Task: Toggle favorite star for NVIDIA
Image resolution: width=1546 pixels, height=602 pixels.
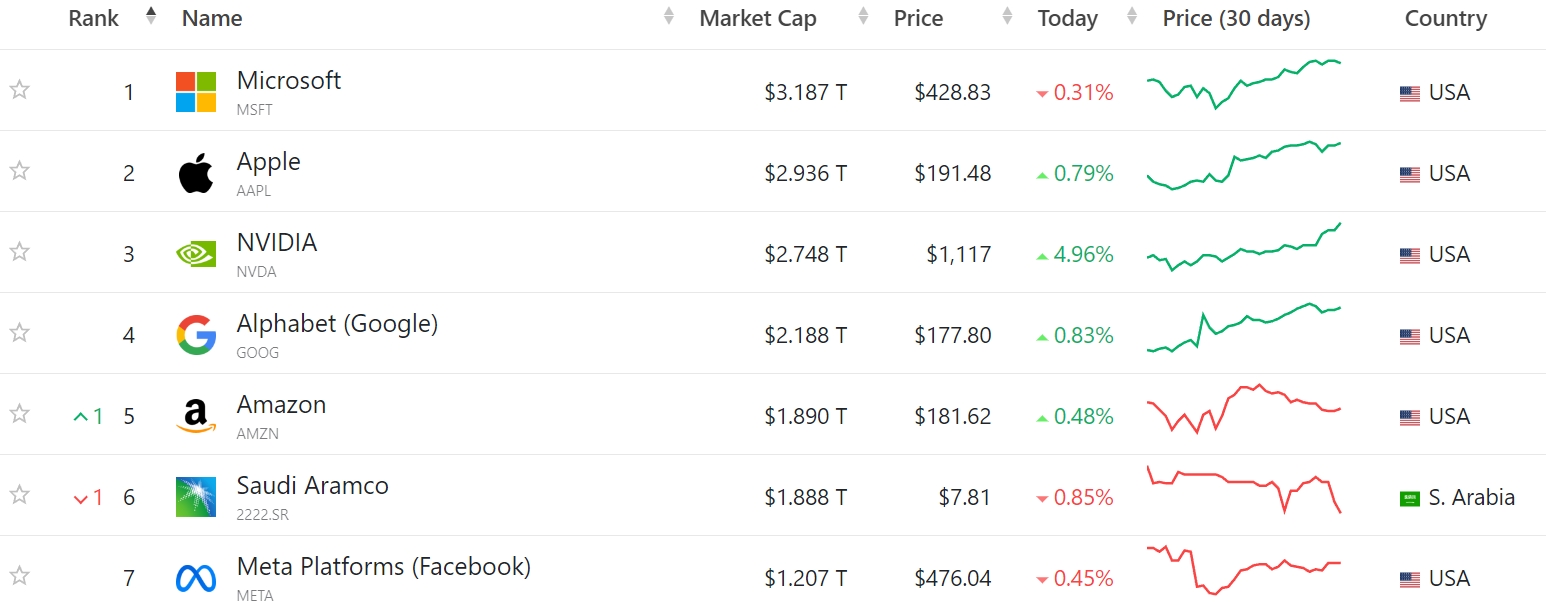Action: pos(19,252)
